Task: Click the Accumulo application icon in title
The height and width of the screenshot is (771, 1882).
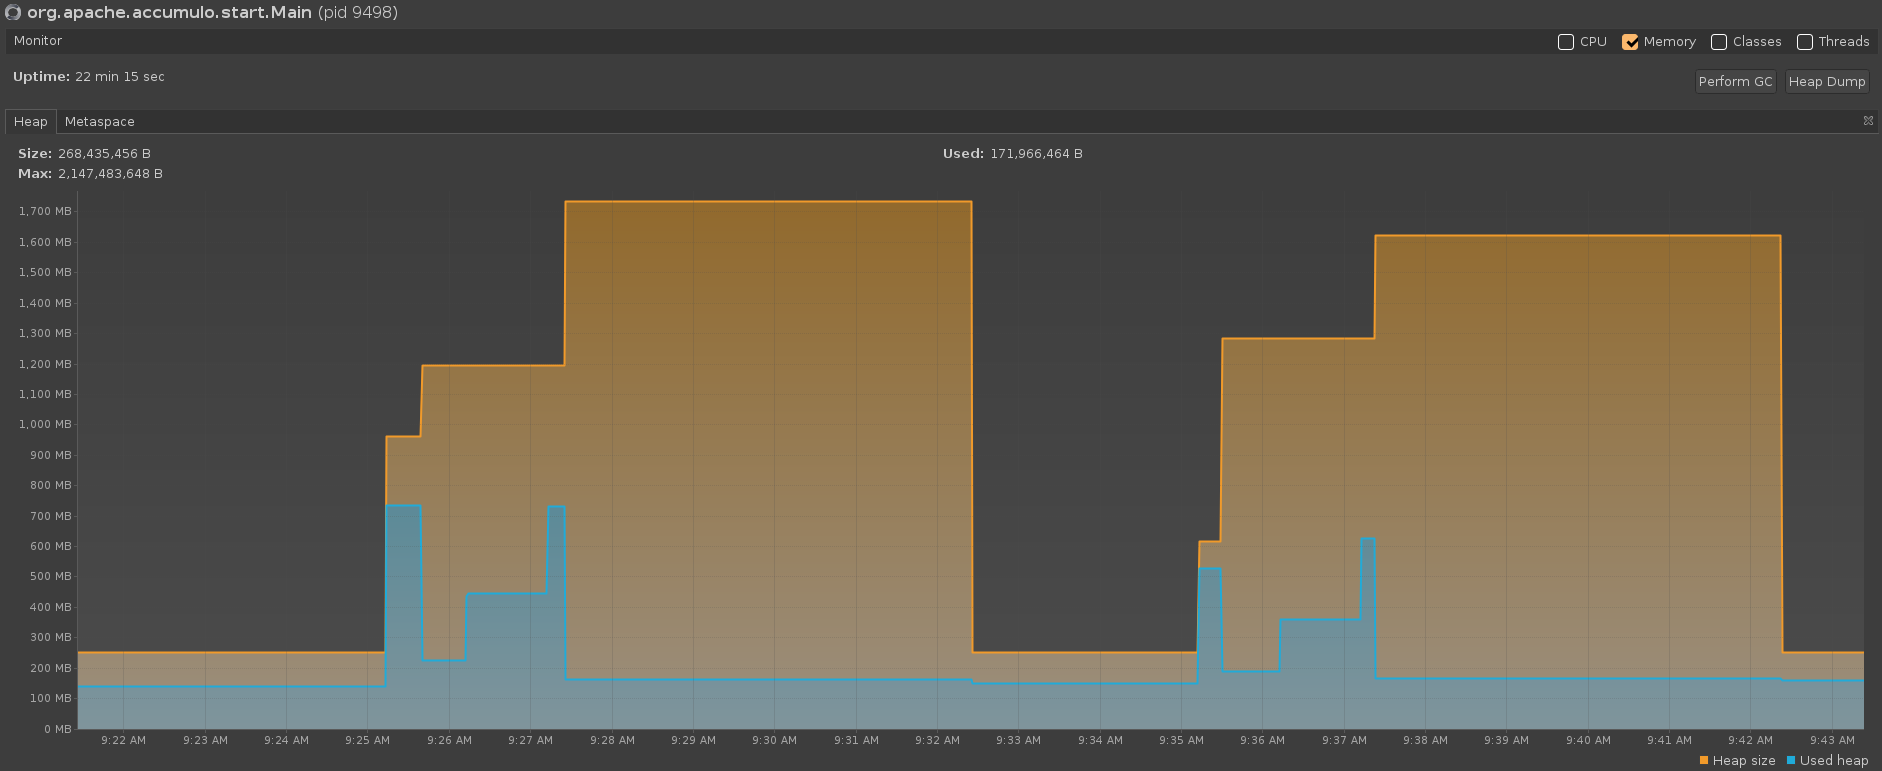Action: click(13, 13)
